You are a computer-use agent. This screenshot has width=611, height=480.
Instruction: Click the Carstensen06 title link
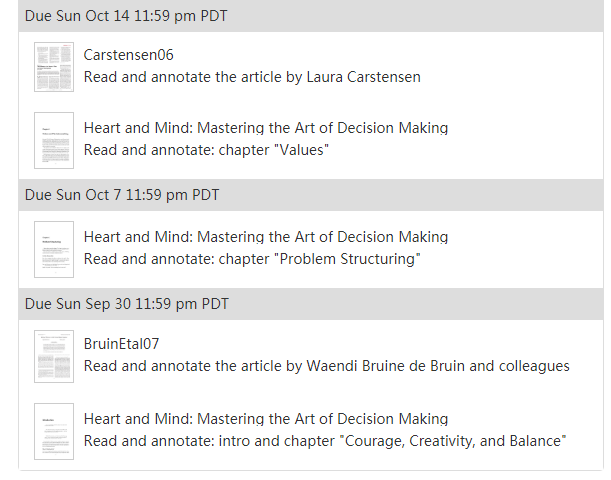129,55
